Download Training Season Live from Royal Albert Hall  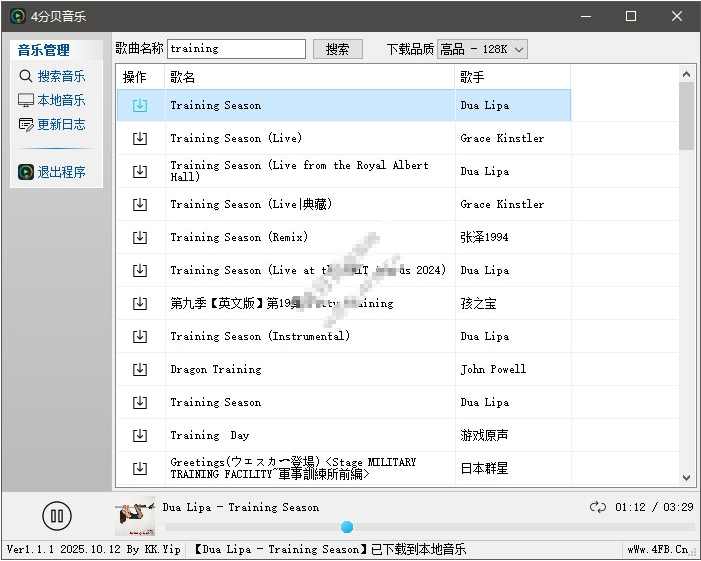(140, 171)
